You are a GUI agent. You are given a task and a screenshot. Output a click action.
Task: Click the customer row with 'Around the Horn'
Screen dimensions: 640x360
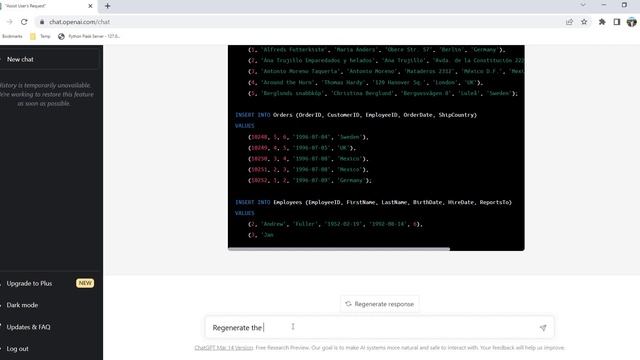[x=365, y=82]
